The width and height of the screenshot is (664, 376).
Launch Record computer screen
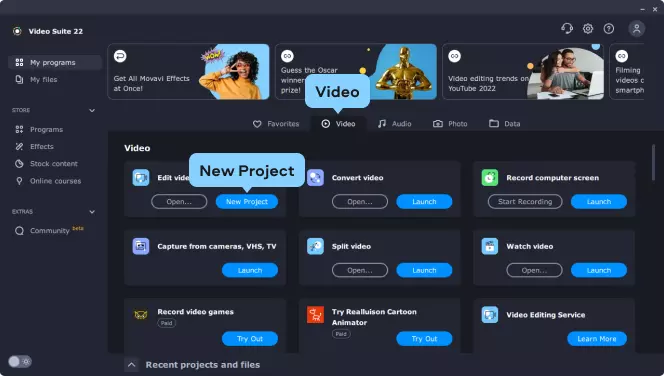click(x=599, y=202)
